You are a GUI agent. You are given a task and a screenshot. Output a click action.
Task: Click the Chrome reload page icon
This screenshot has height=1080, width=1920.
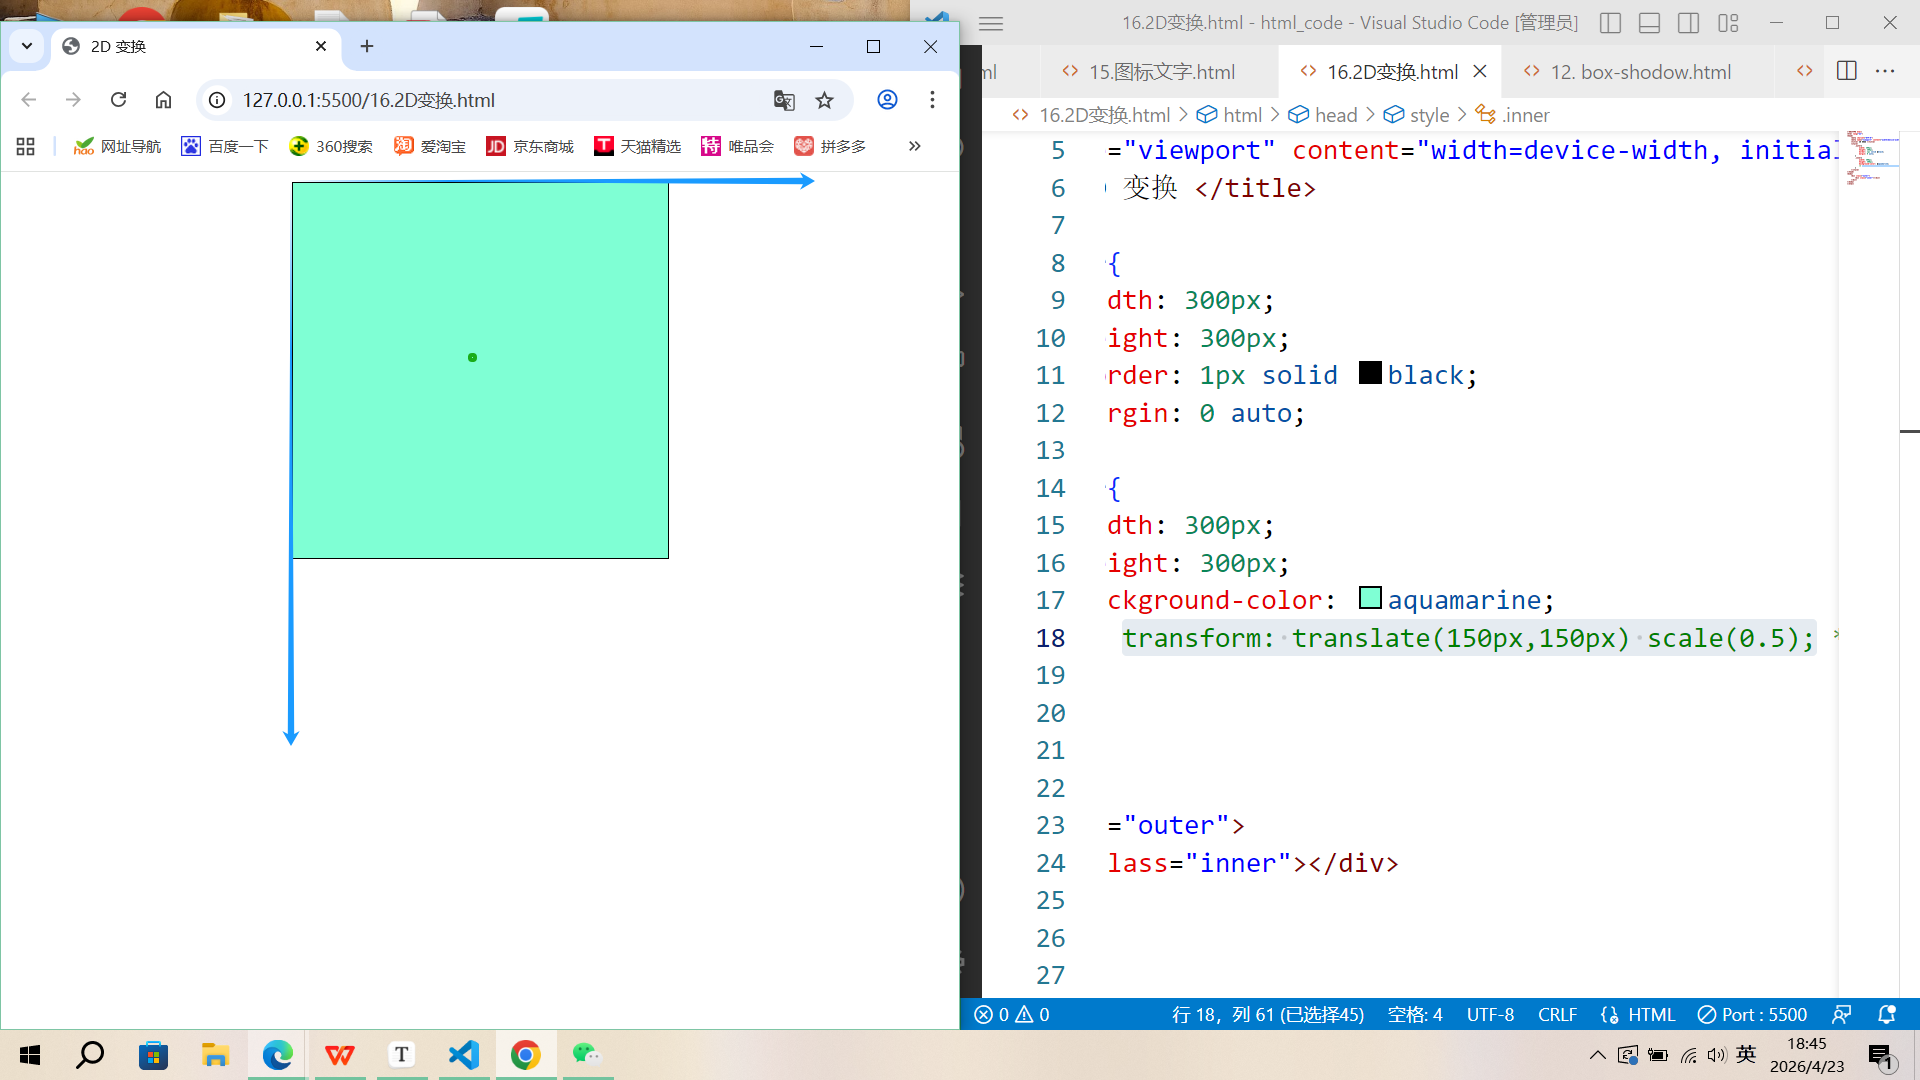[x=118, y=100]
